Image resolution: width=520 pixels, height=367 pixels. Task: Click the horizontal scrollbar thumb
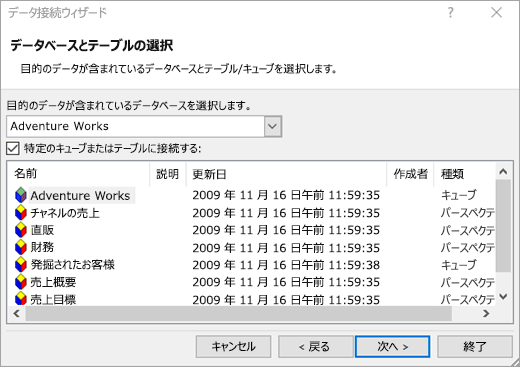(238, 313)
